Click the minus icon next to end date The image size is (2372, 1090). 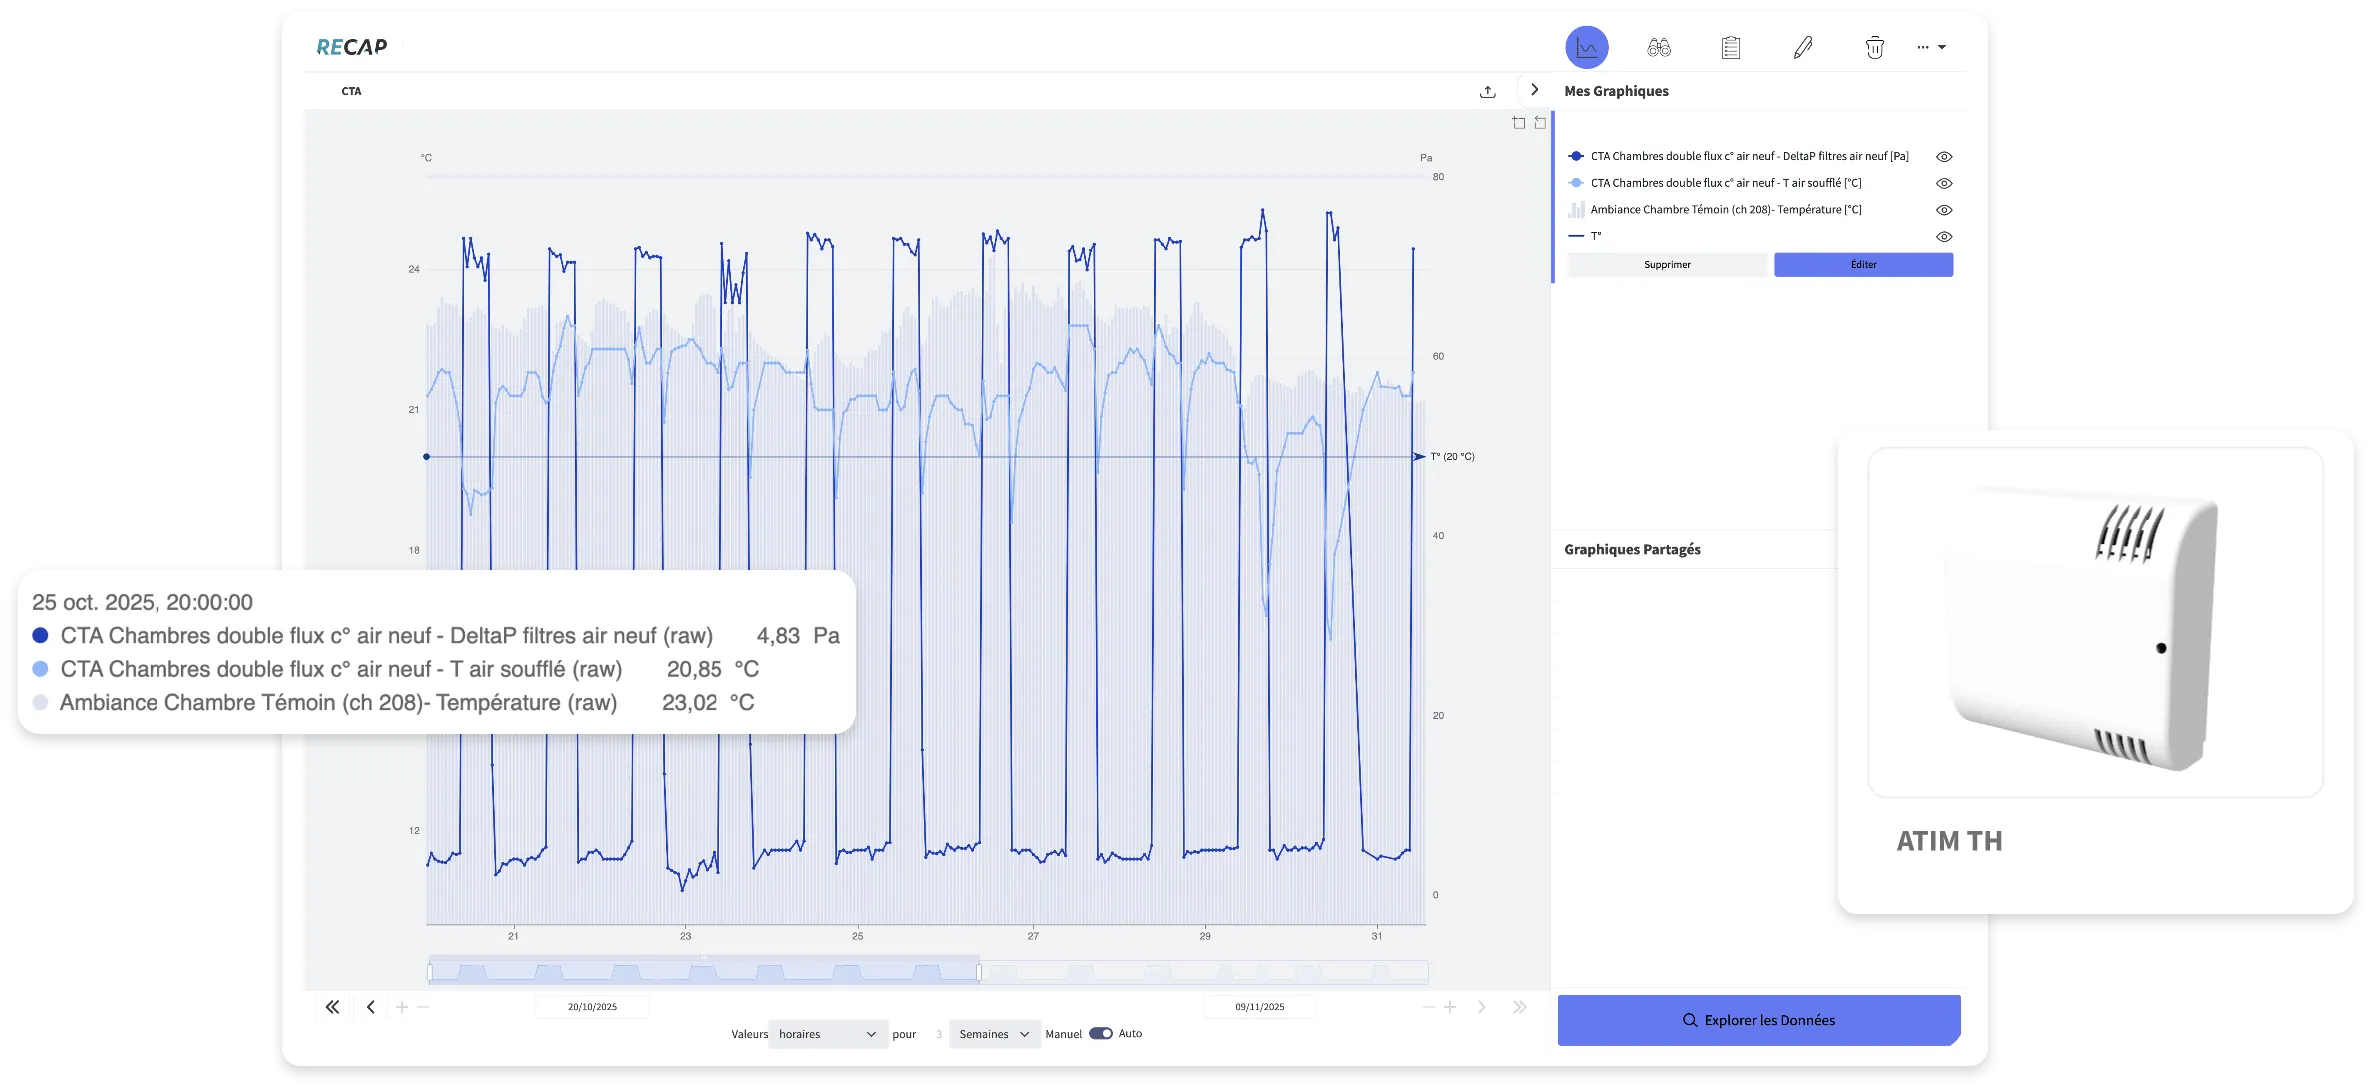click(x=1429, y=1007)
